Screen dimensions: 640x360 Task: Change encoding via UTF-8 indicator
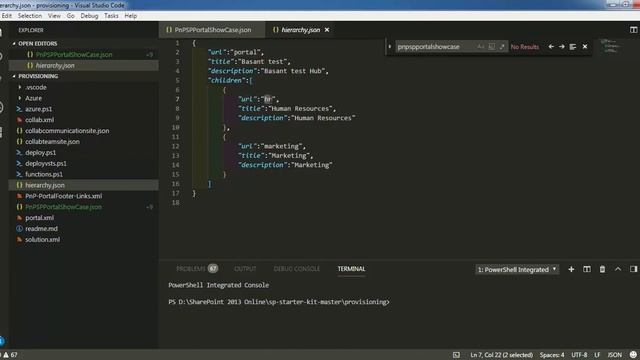(x=579, y=355)
